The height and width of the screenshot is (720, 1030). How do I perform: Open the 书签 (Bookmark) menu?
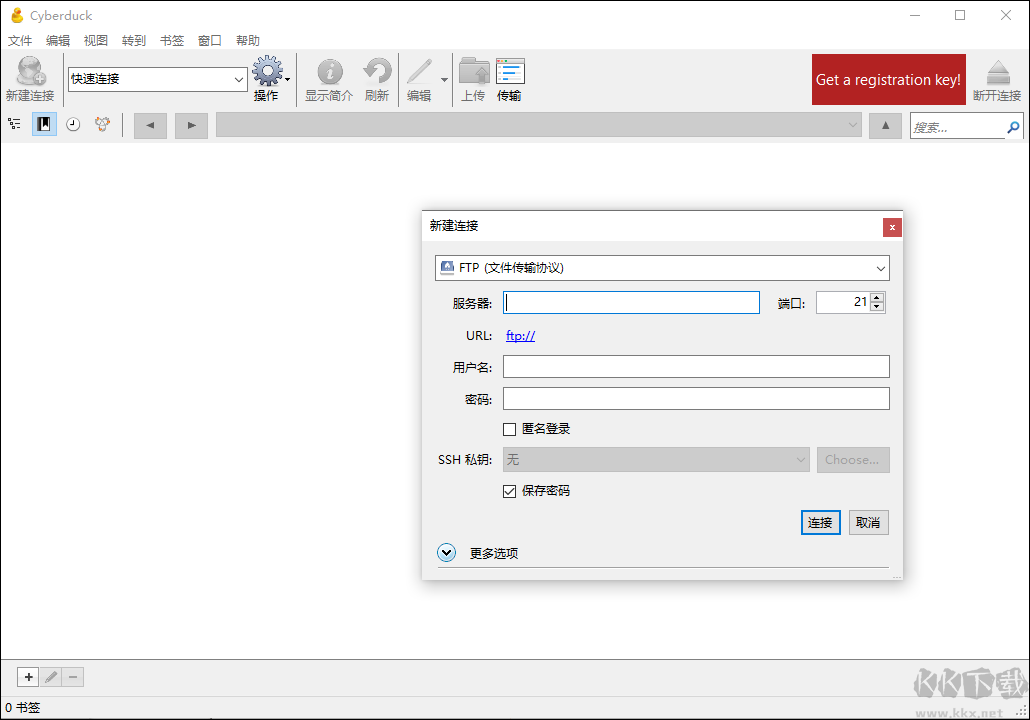coord(172,41)
